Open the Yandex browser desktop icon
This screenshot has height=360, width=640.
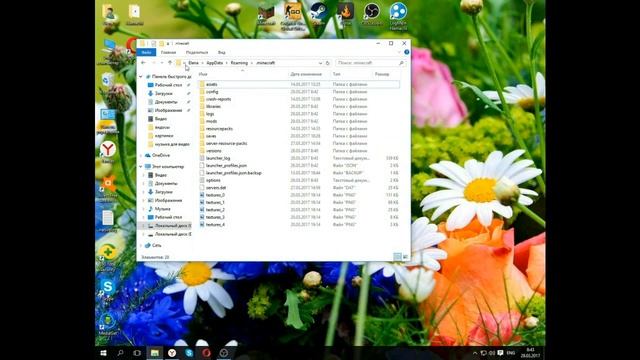point(108,150)
